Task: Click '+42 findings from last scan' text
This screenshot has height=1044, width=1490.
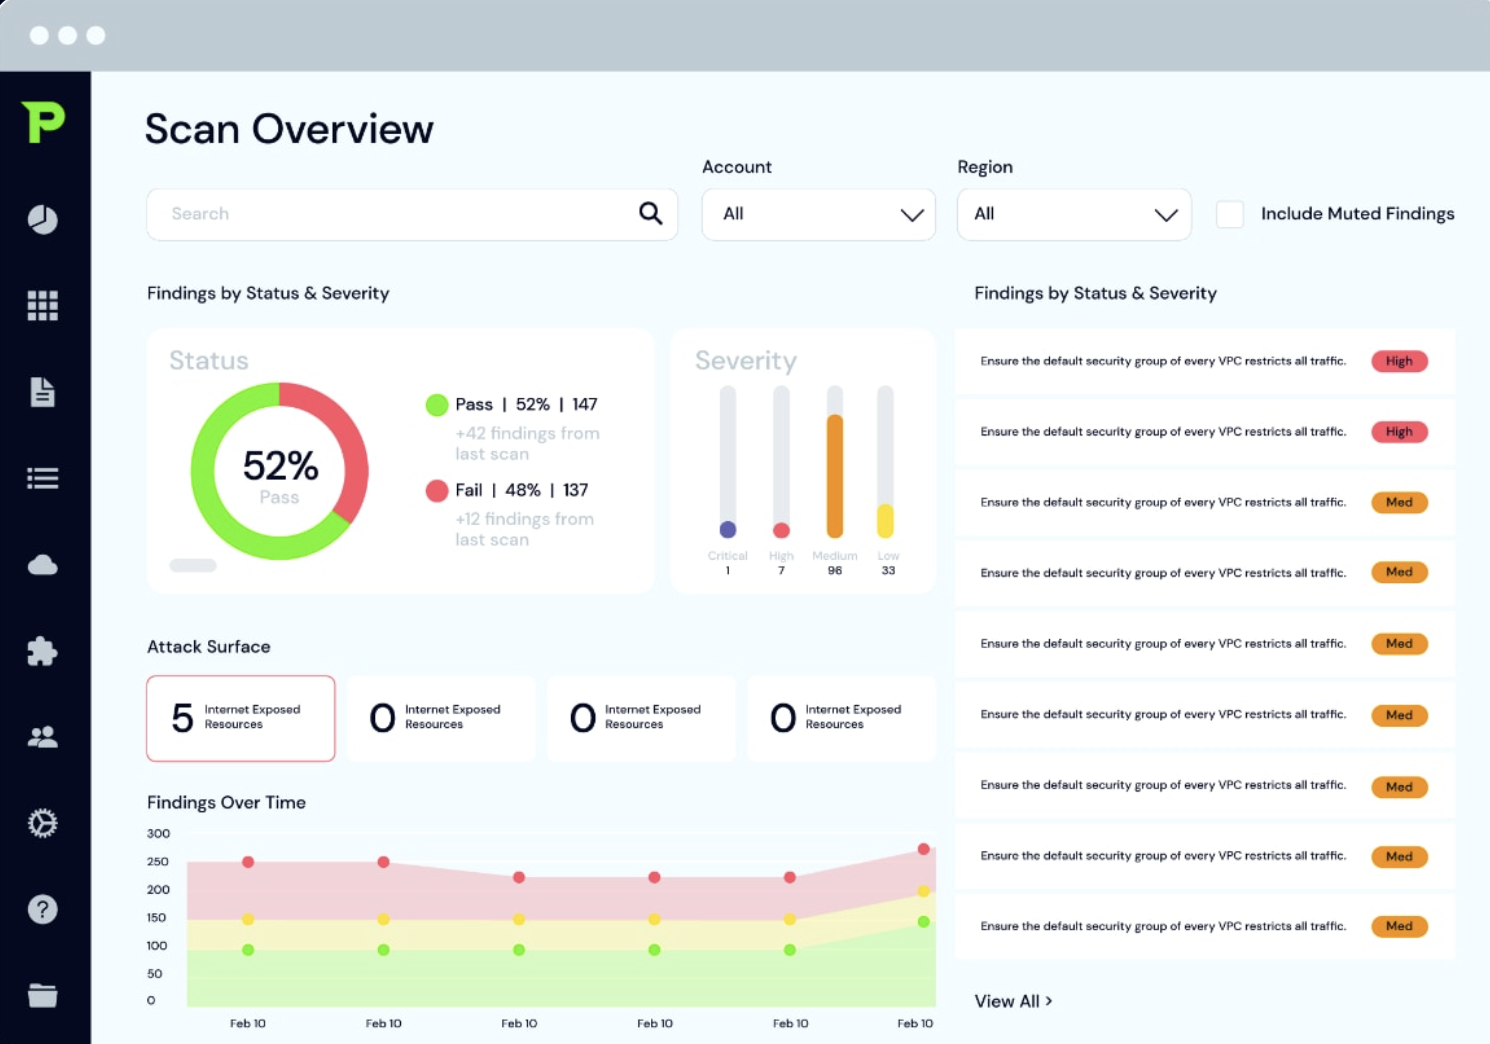Action: coord(527,443)
